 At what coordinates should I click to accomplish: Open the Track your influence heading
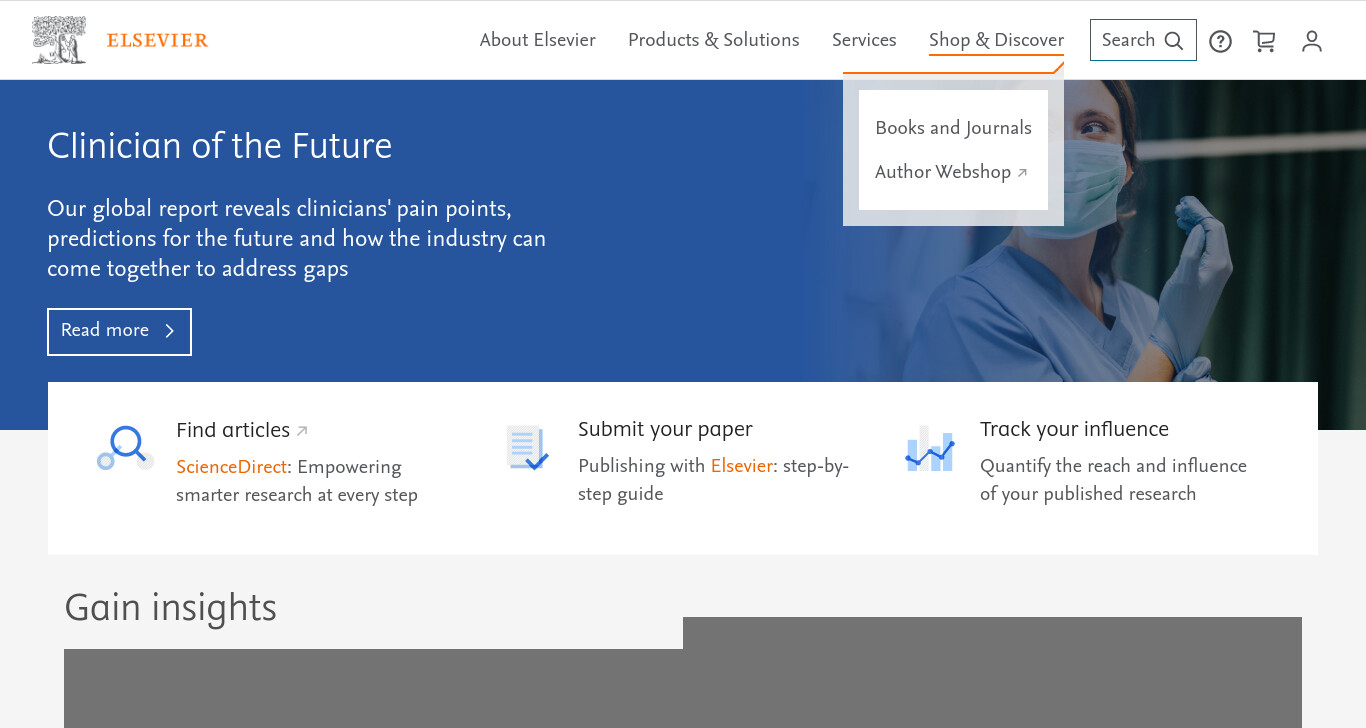(1074, 429)
